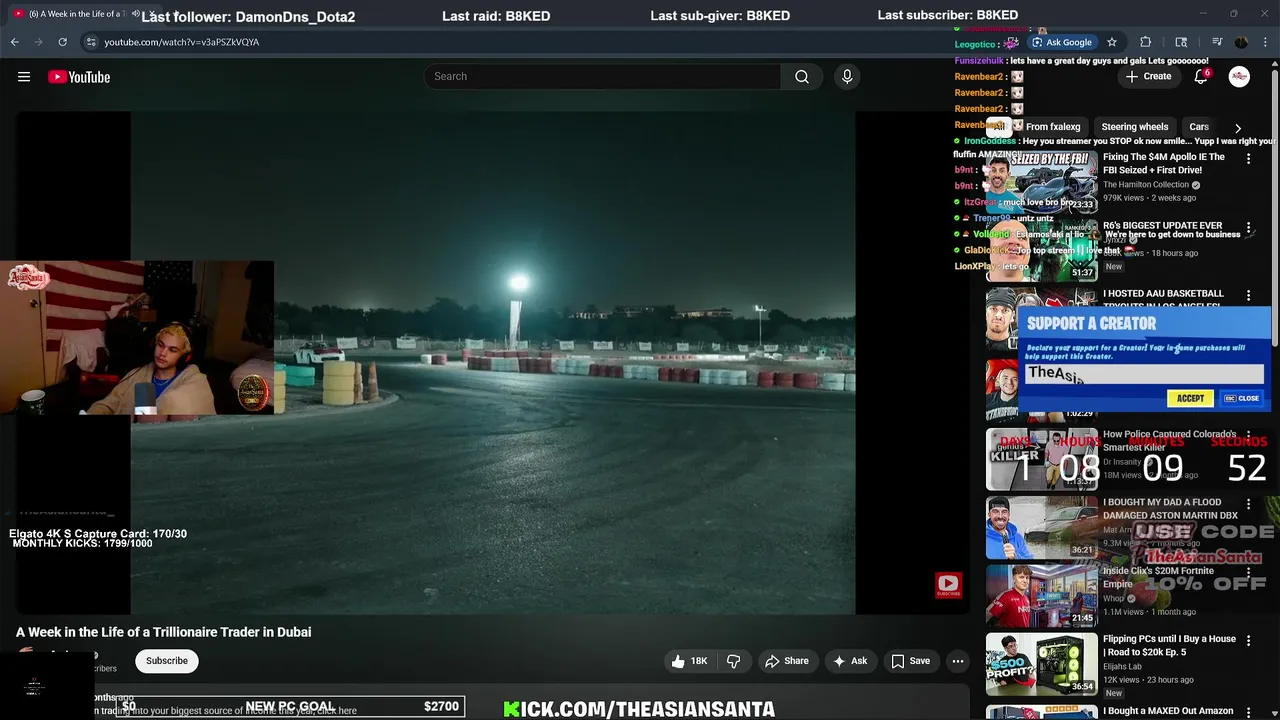Open options for Inside Clix's $20M Fortnite video

(1248, 573)
